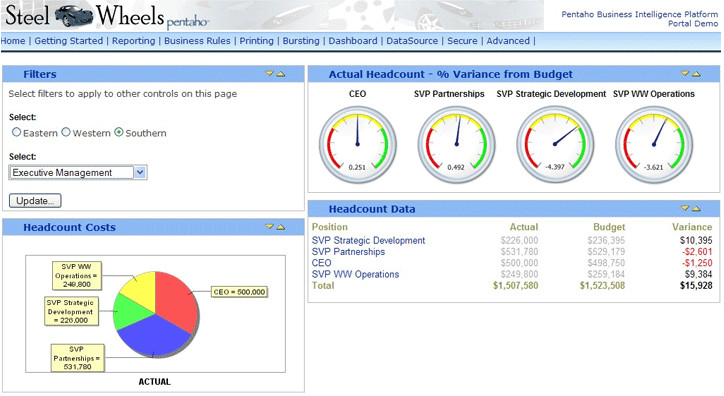Select the Eastern radio button

(17, 132)
